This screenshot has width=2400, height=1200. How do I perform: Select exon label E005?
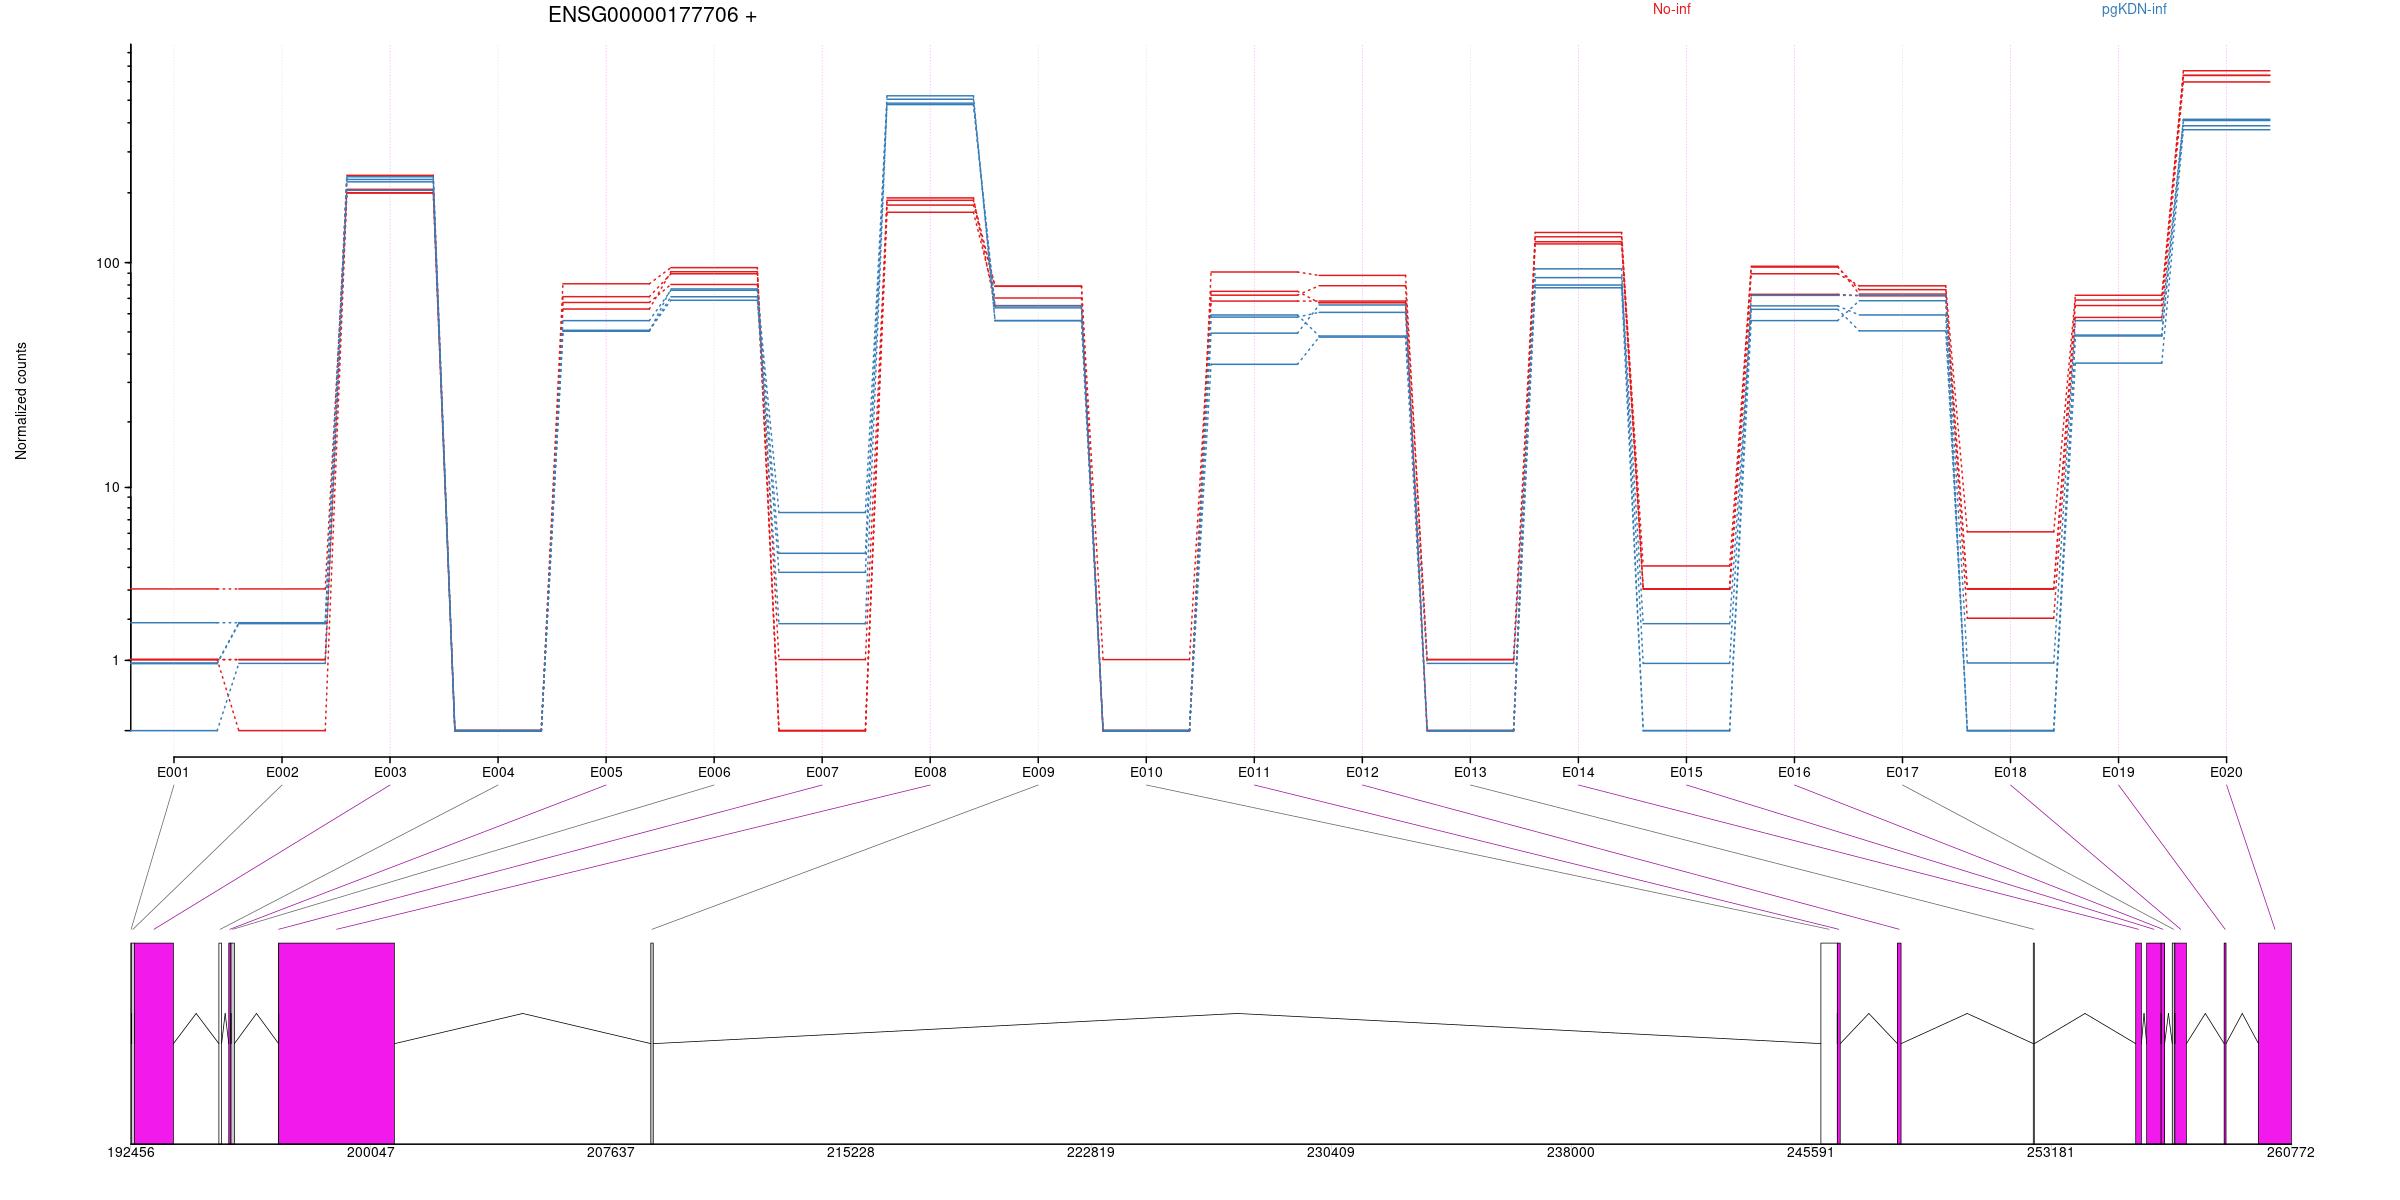click(x=606, y=772)
